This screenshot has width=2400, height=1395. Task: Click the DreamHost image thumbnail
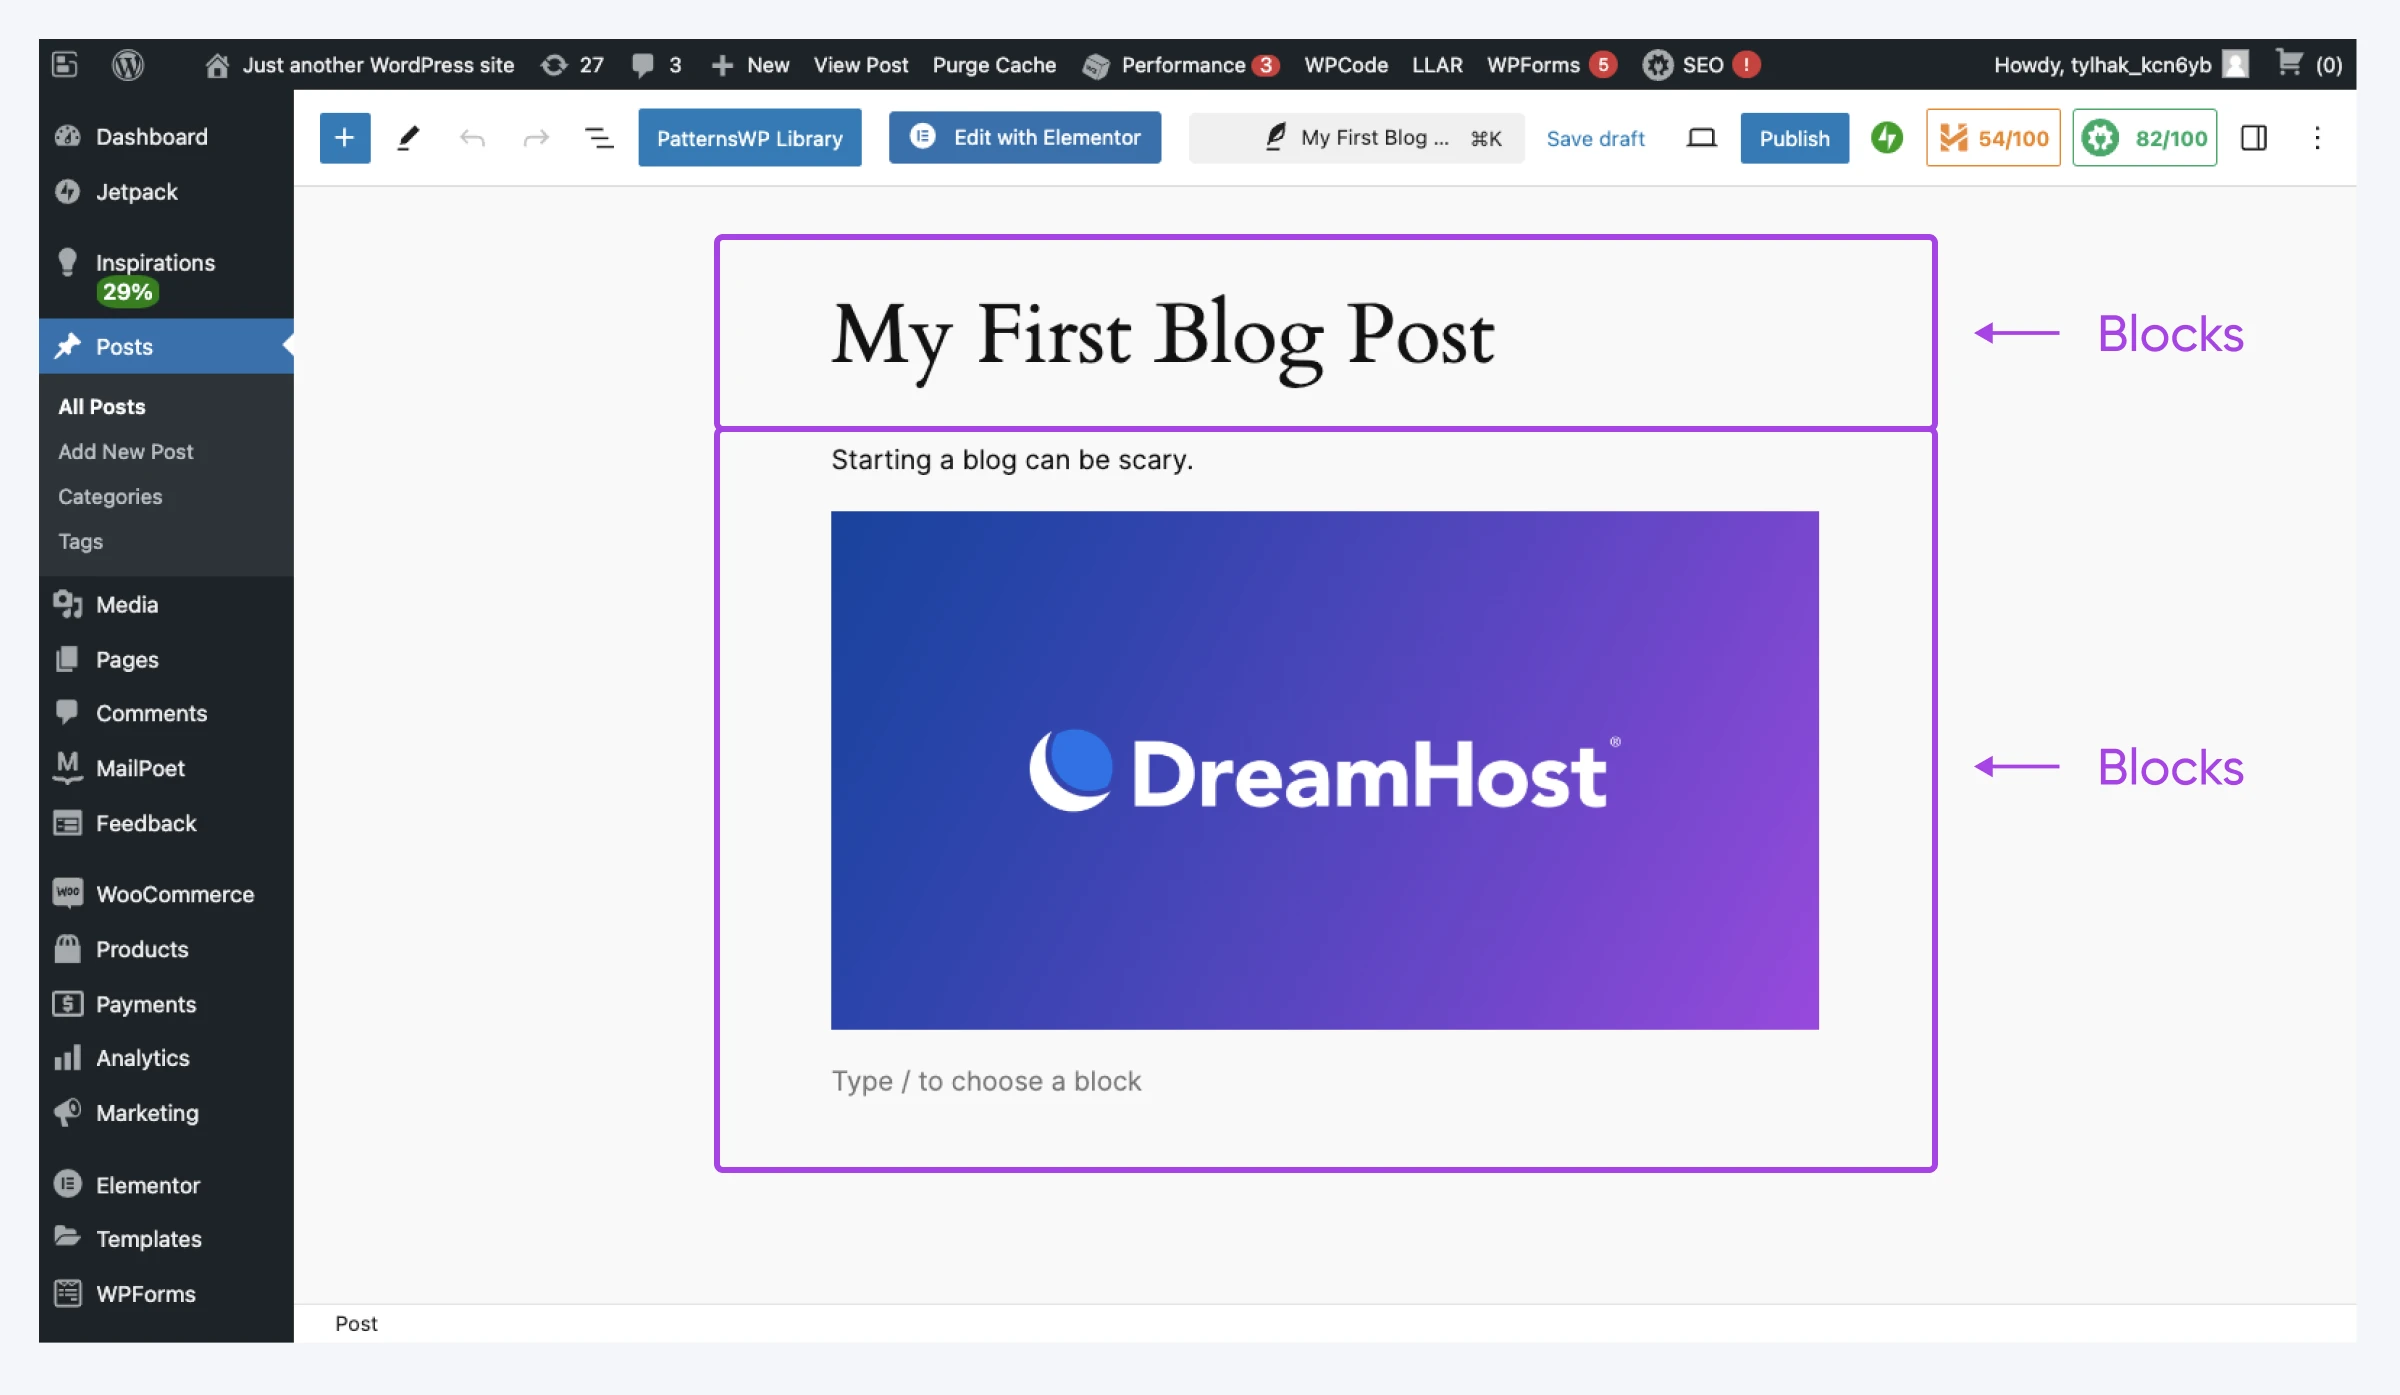point(1323,769)
